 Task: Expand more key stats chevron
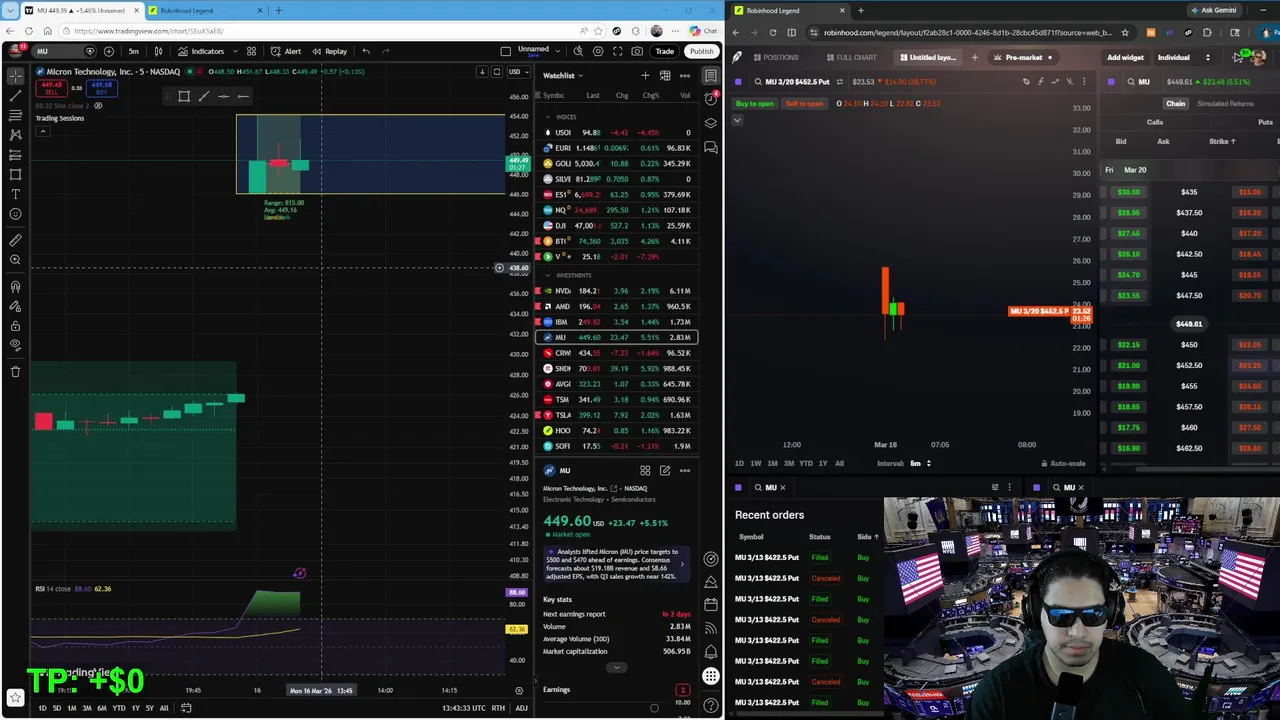pos(616,667)
